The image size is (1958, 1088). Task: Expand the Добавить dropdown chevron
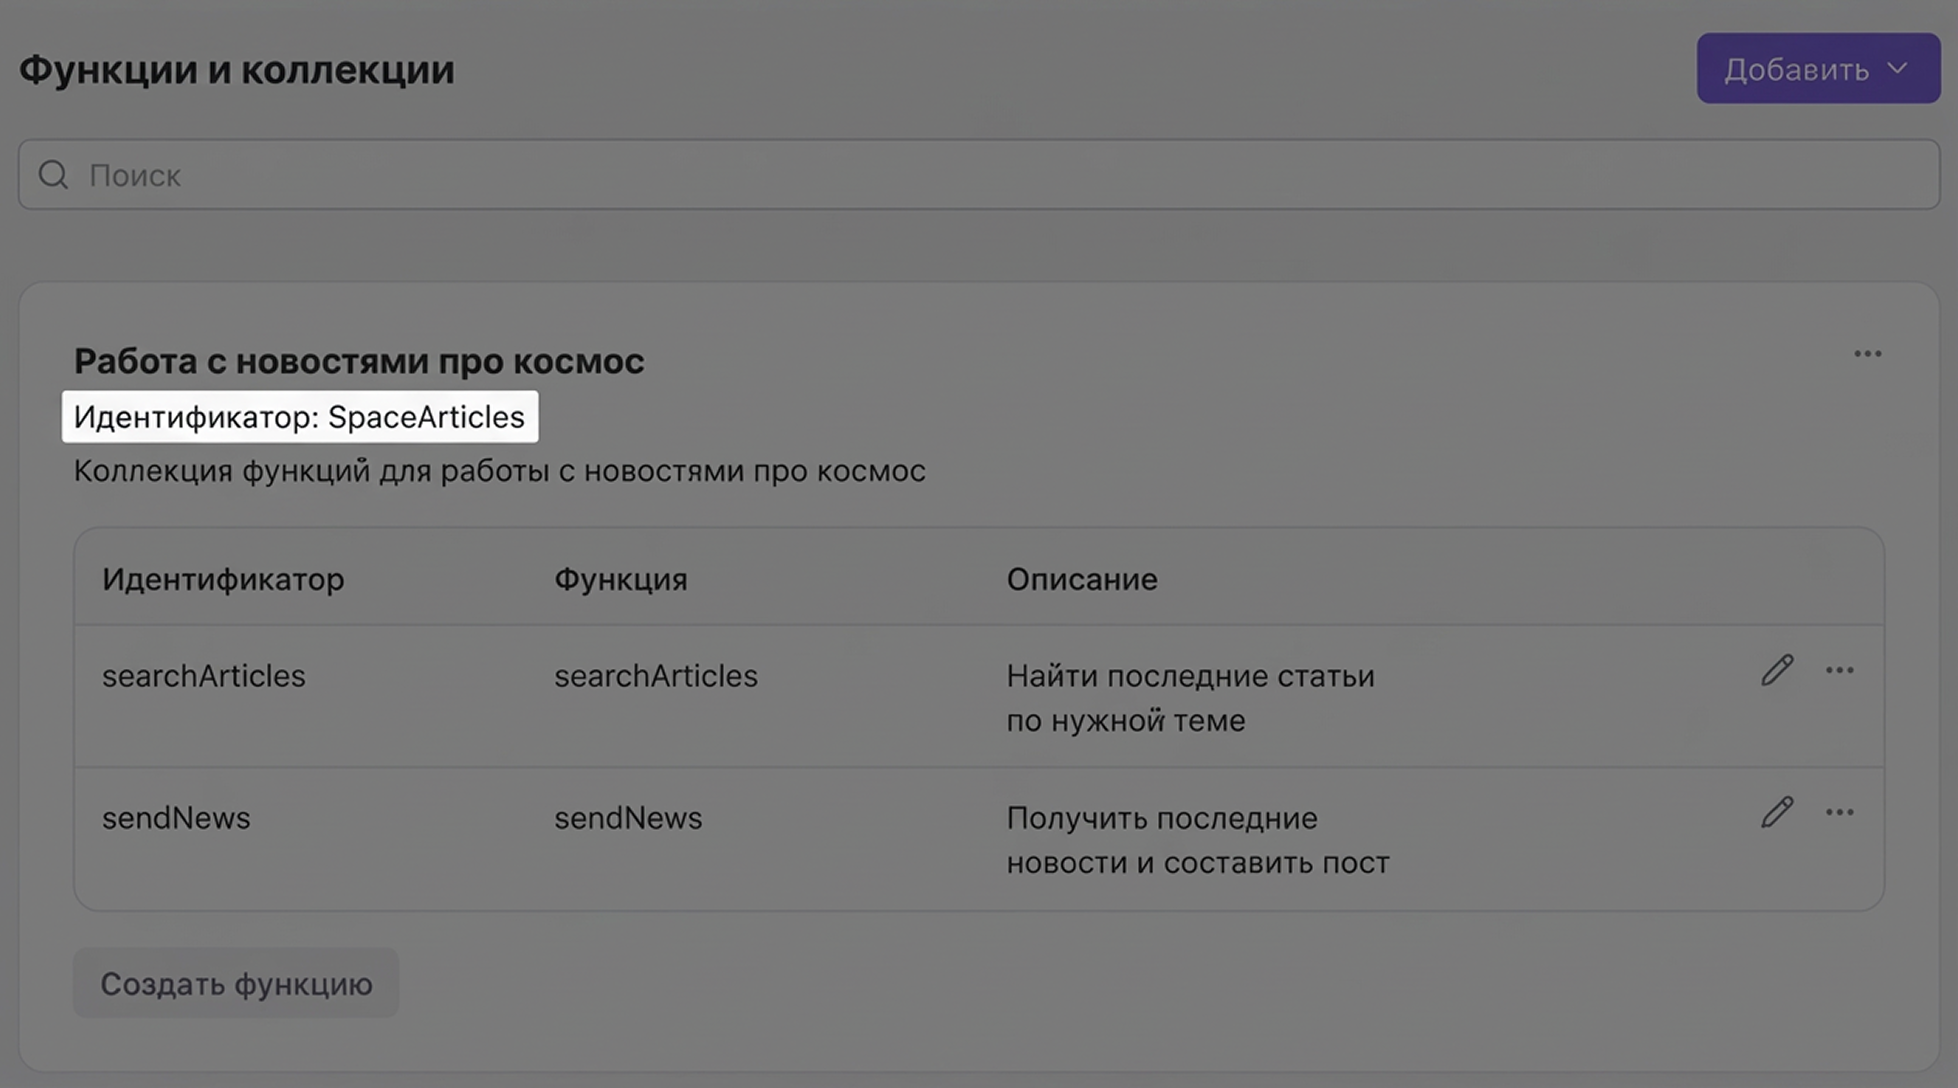(x=1897, y=69)
